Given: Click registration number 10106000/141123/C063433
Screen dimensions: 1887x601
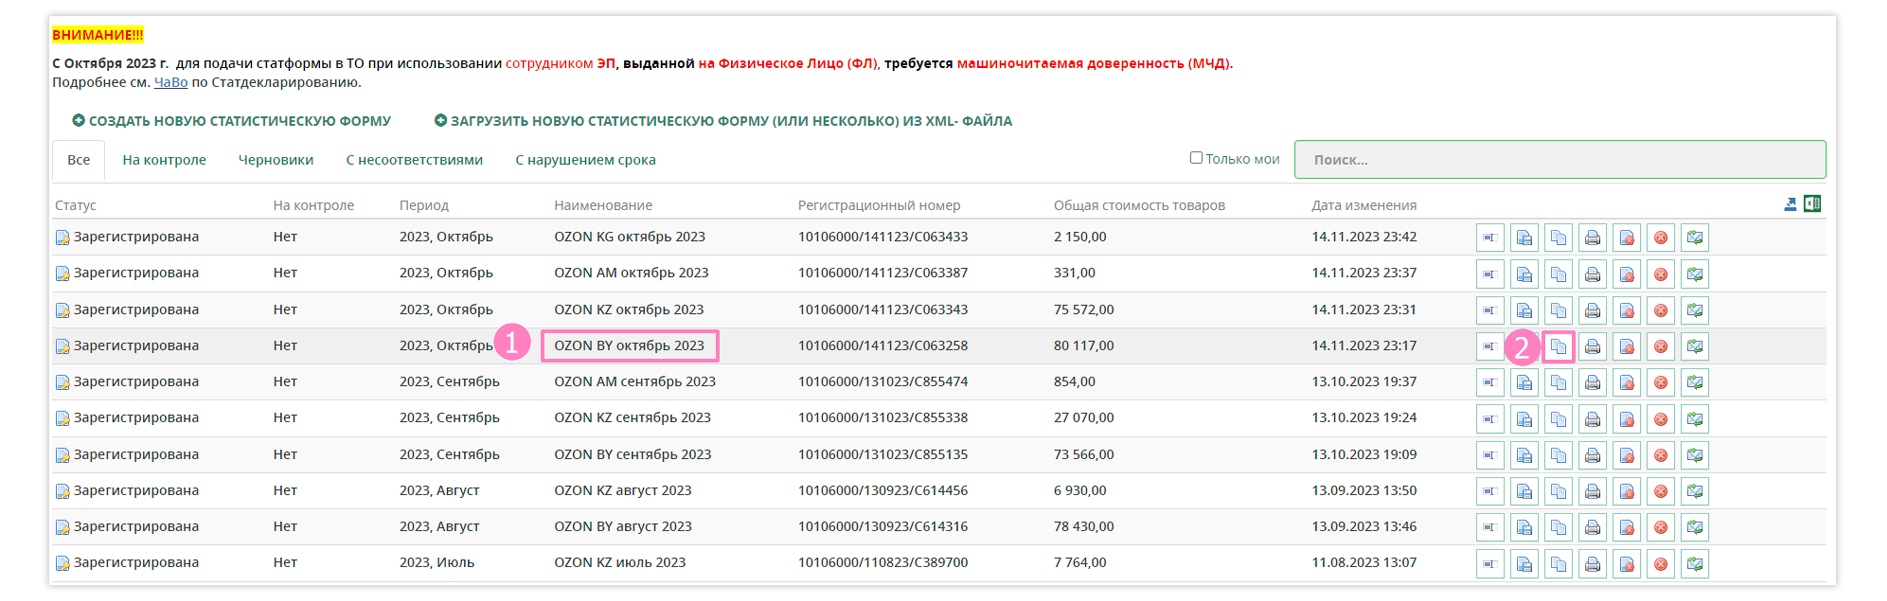Looking at the screenshot, I should (883, 237).
